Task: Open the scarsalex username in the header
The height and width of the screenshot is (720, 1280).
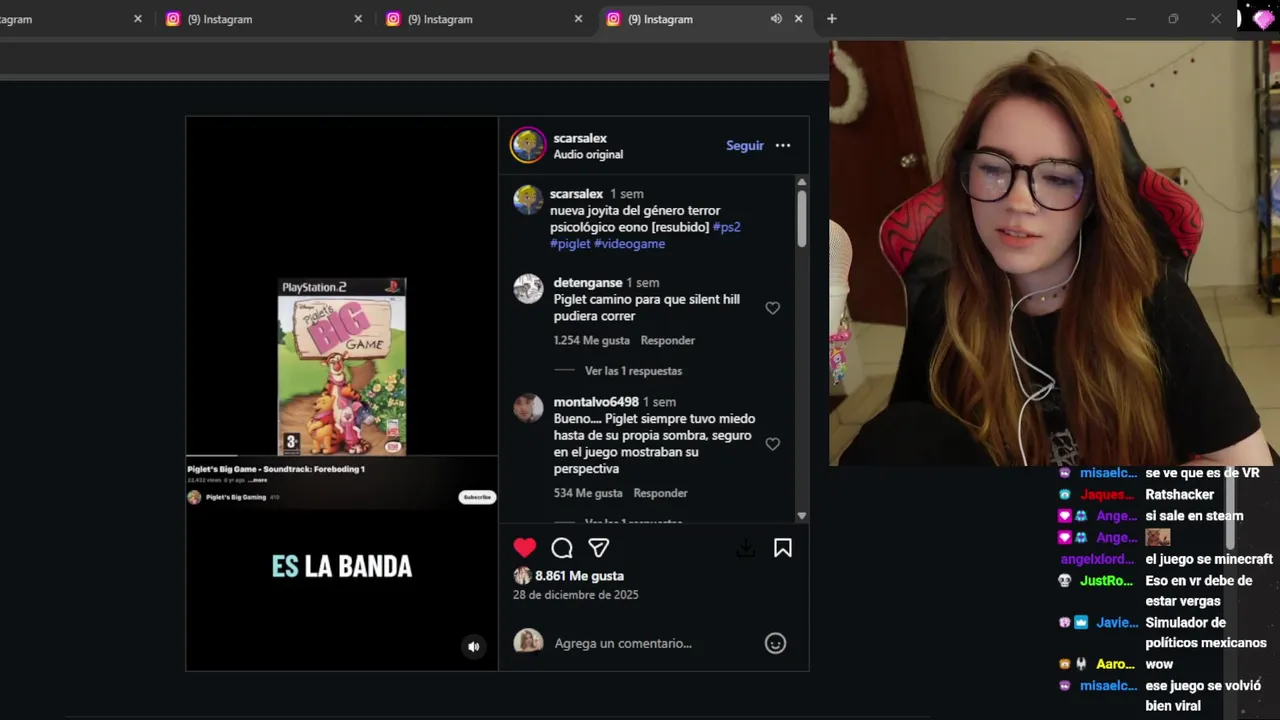Action: (580, 138)
